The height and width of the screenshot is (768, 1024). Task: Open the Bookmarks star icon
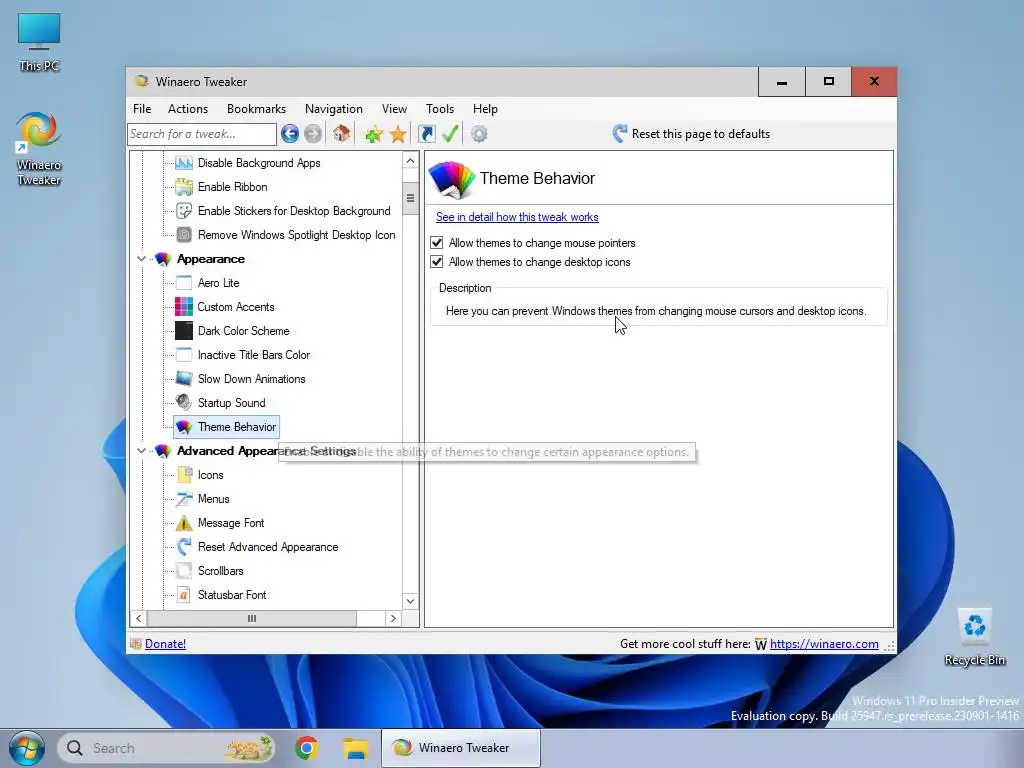tap(398, 135)
